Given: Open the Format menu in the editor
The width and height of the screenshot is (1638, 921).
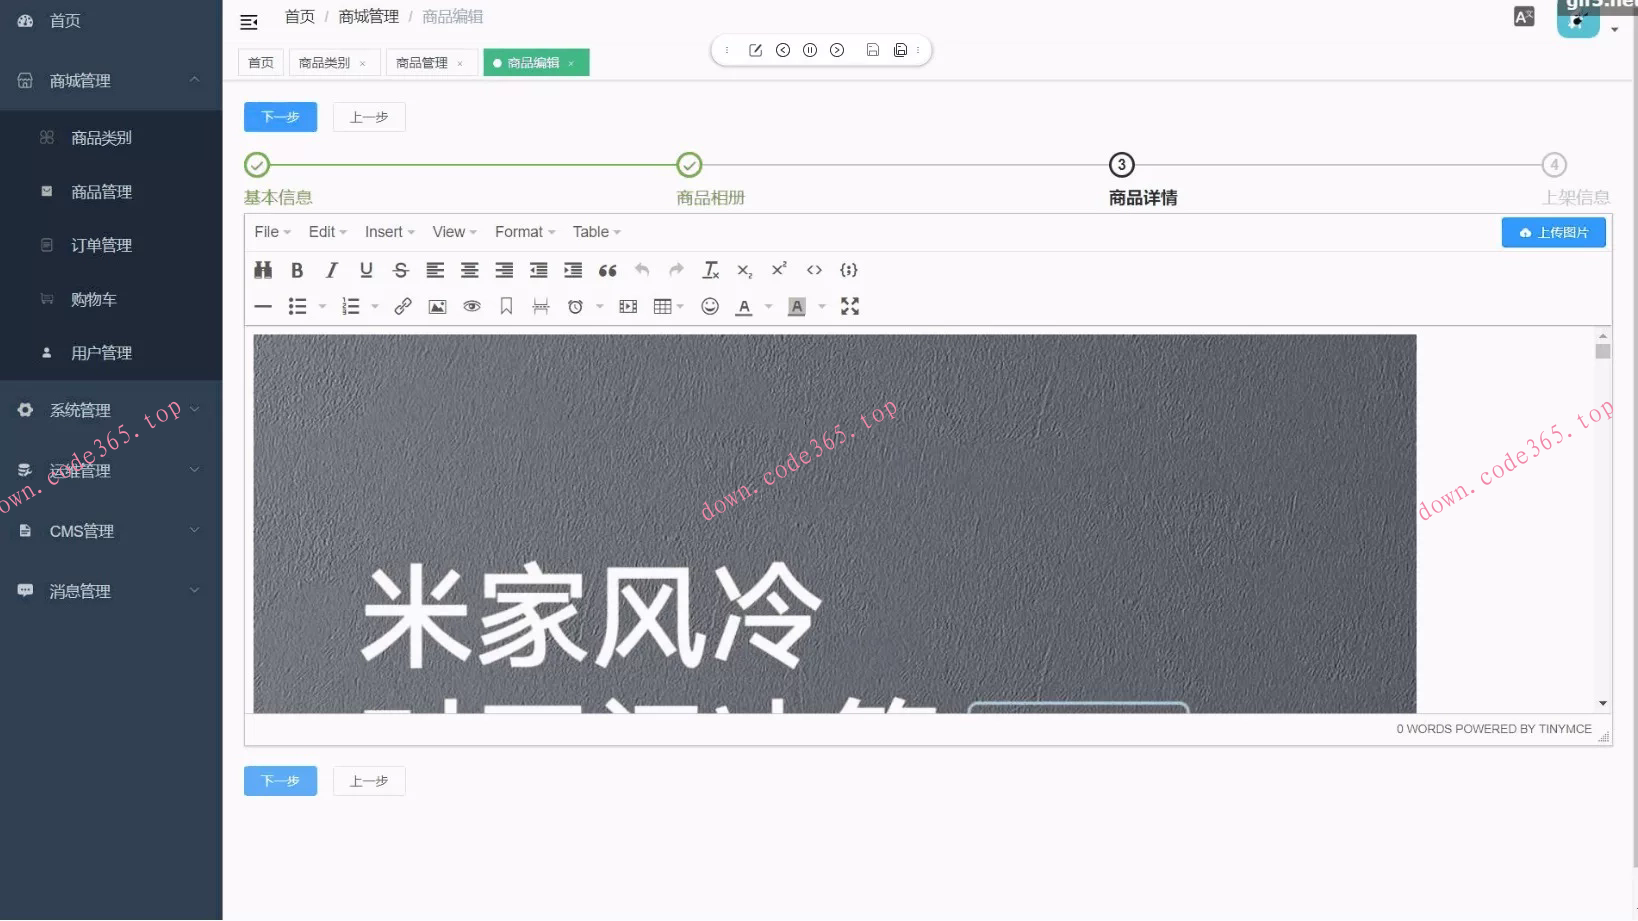Looking at the screenshot, I should 522,231.
